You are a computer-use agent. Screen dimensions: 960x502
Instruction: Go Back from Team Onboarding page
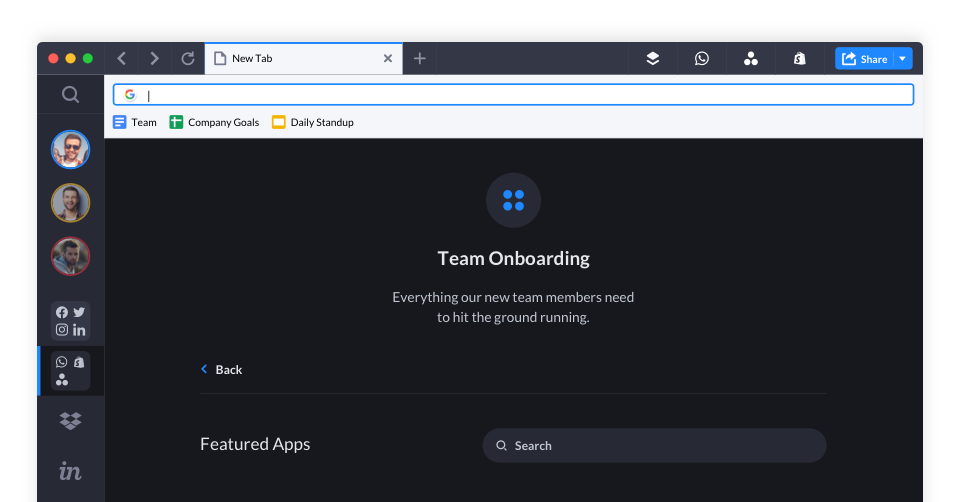pyautogui.click(x=222, y=370)
